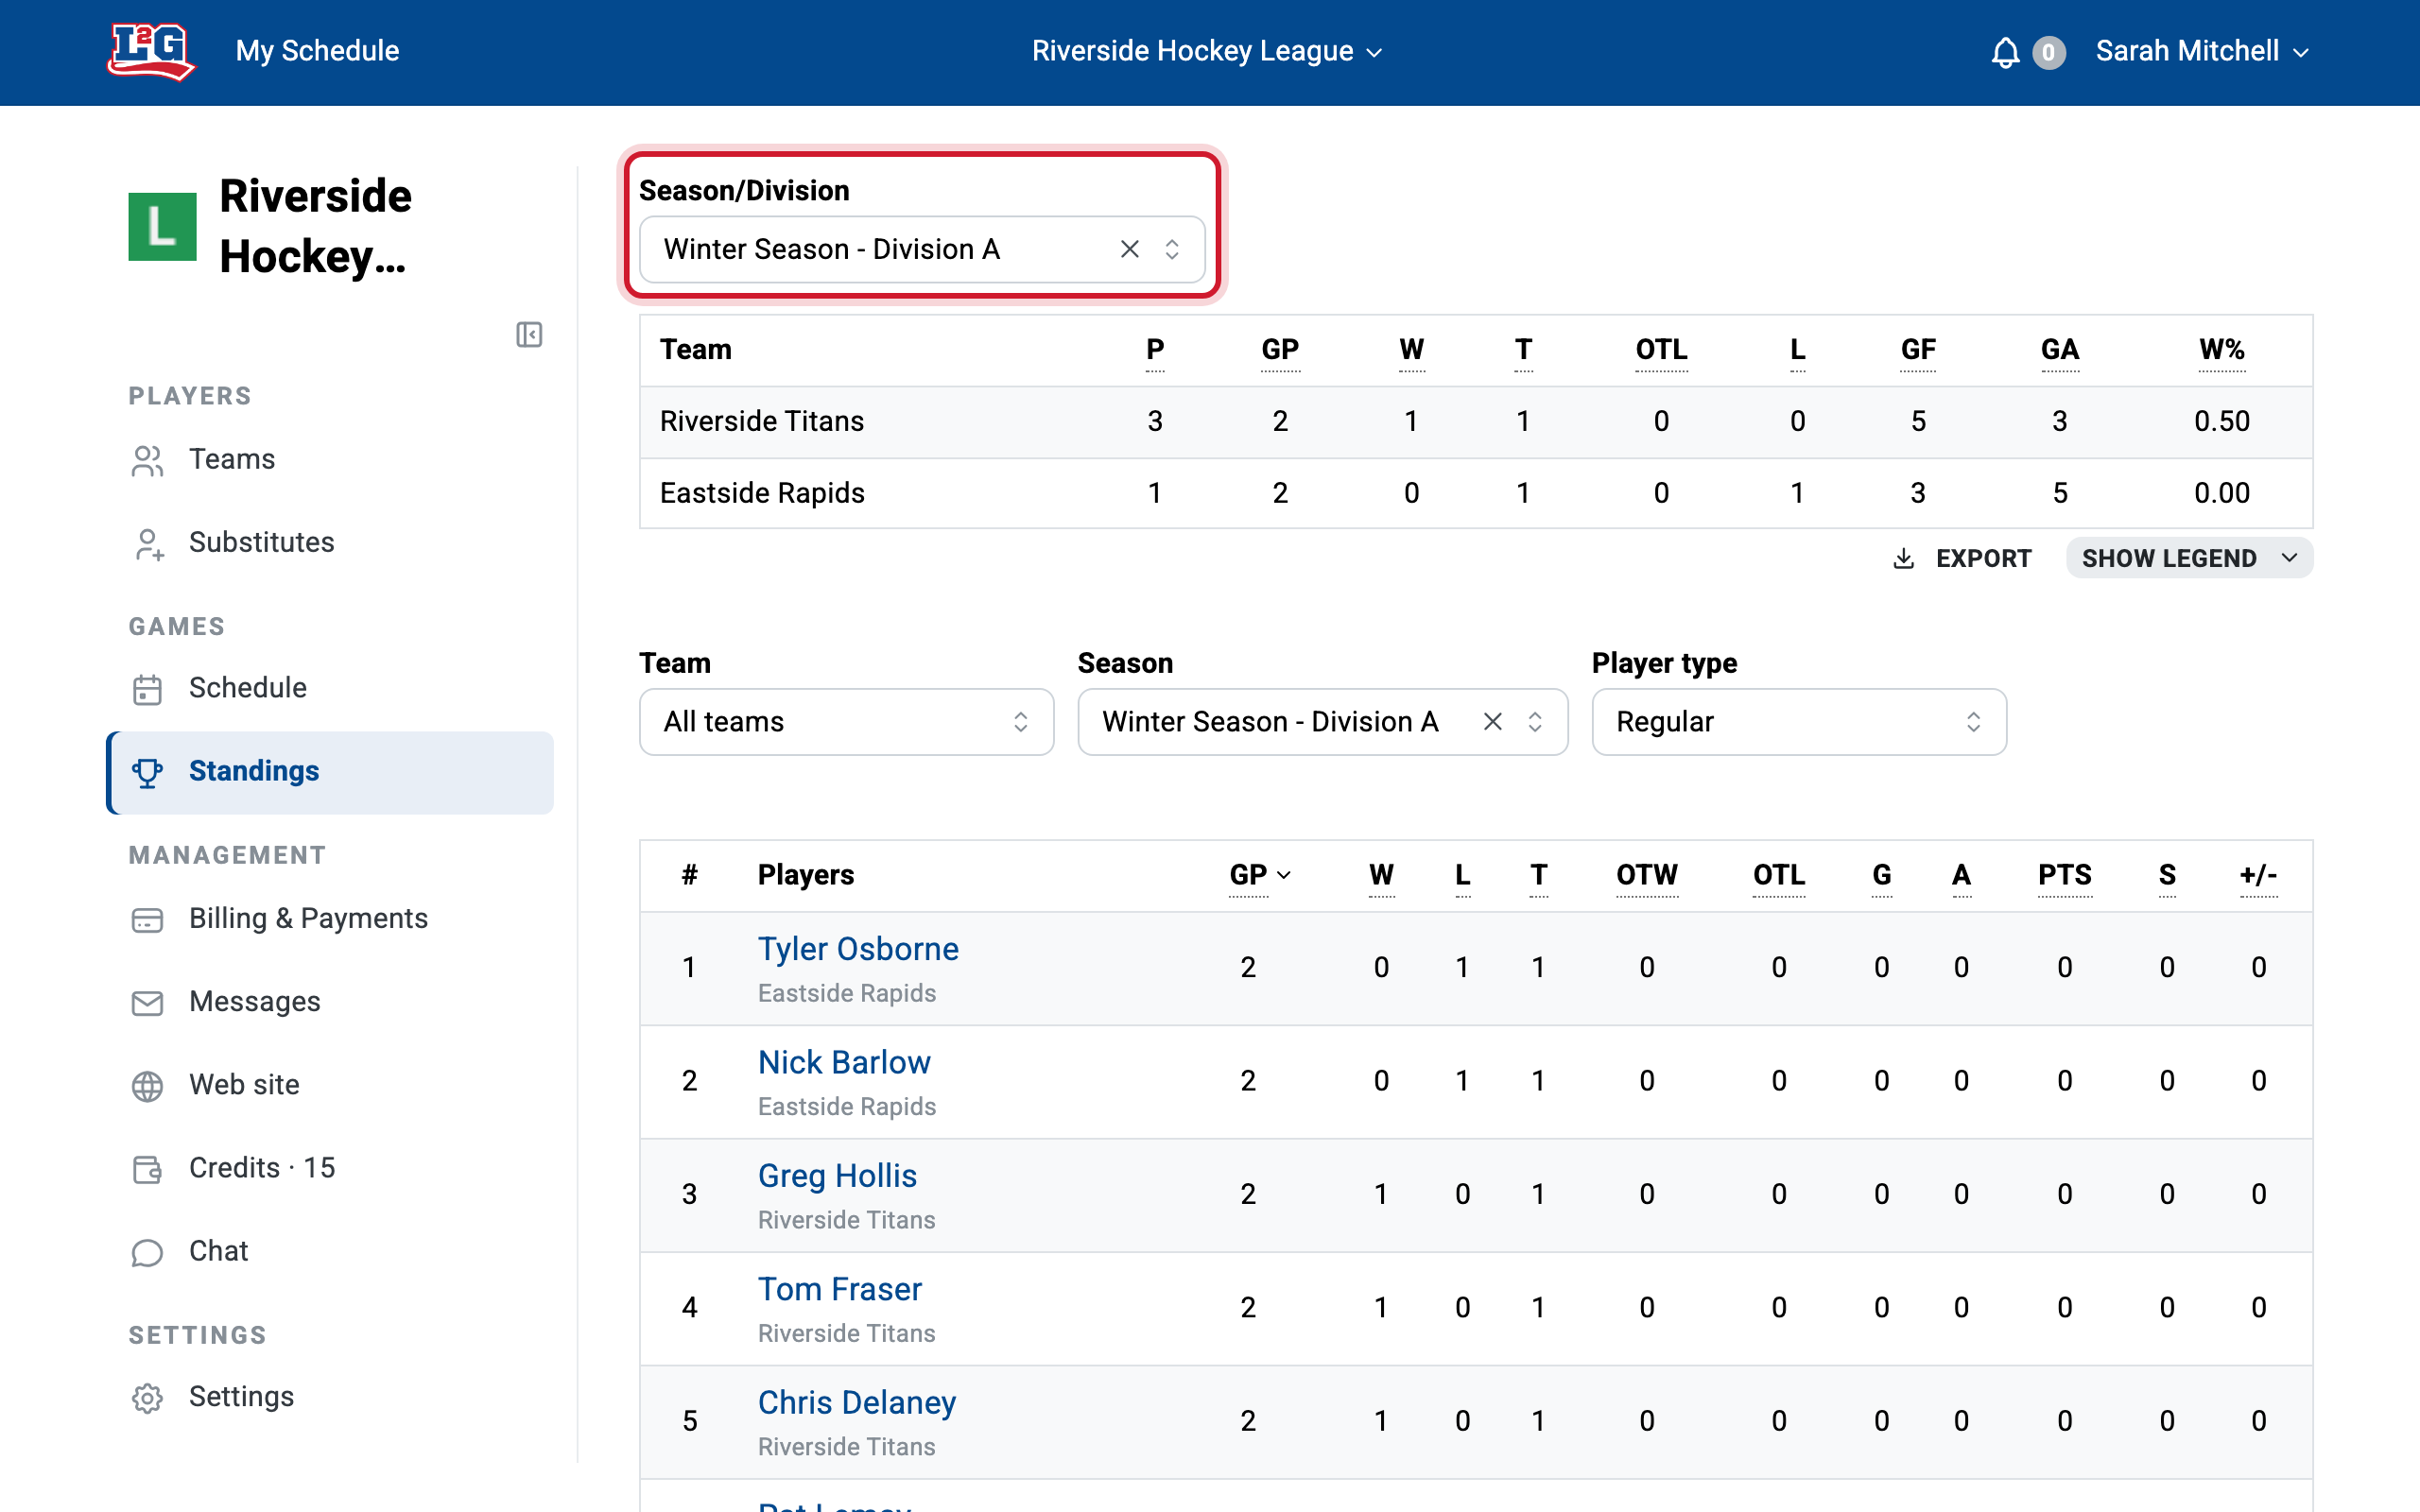Screen dimensions: 2420x1512
Task: Open Greg Hollis player link
Action: click(x=837, y=1176)
